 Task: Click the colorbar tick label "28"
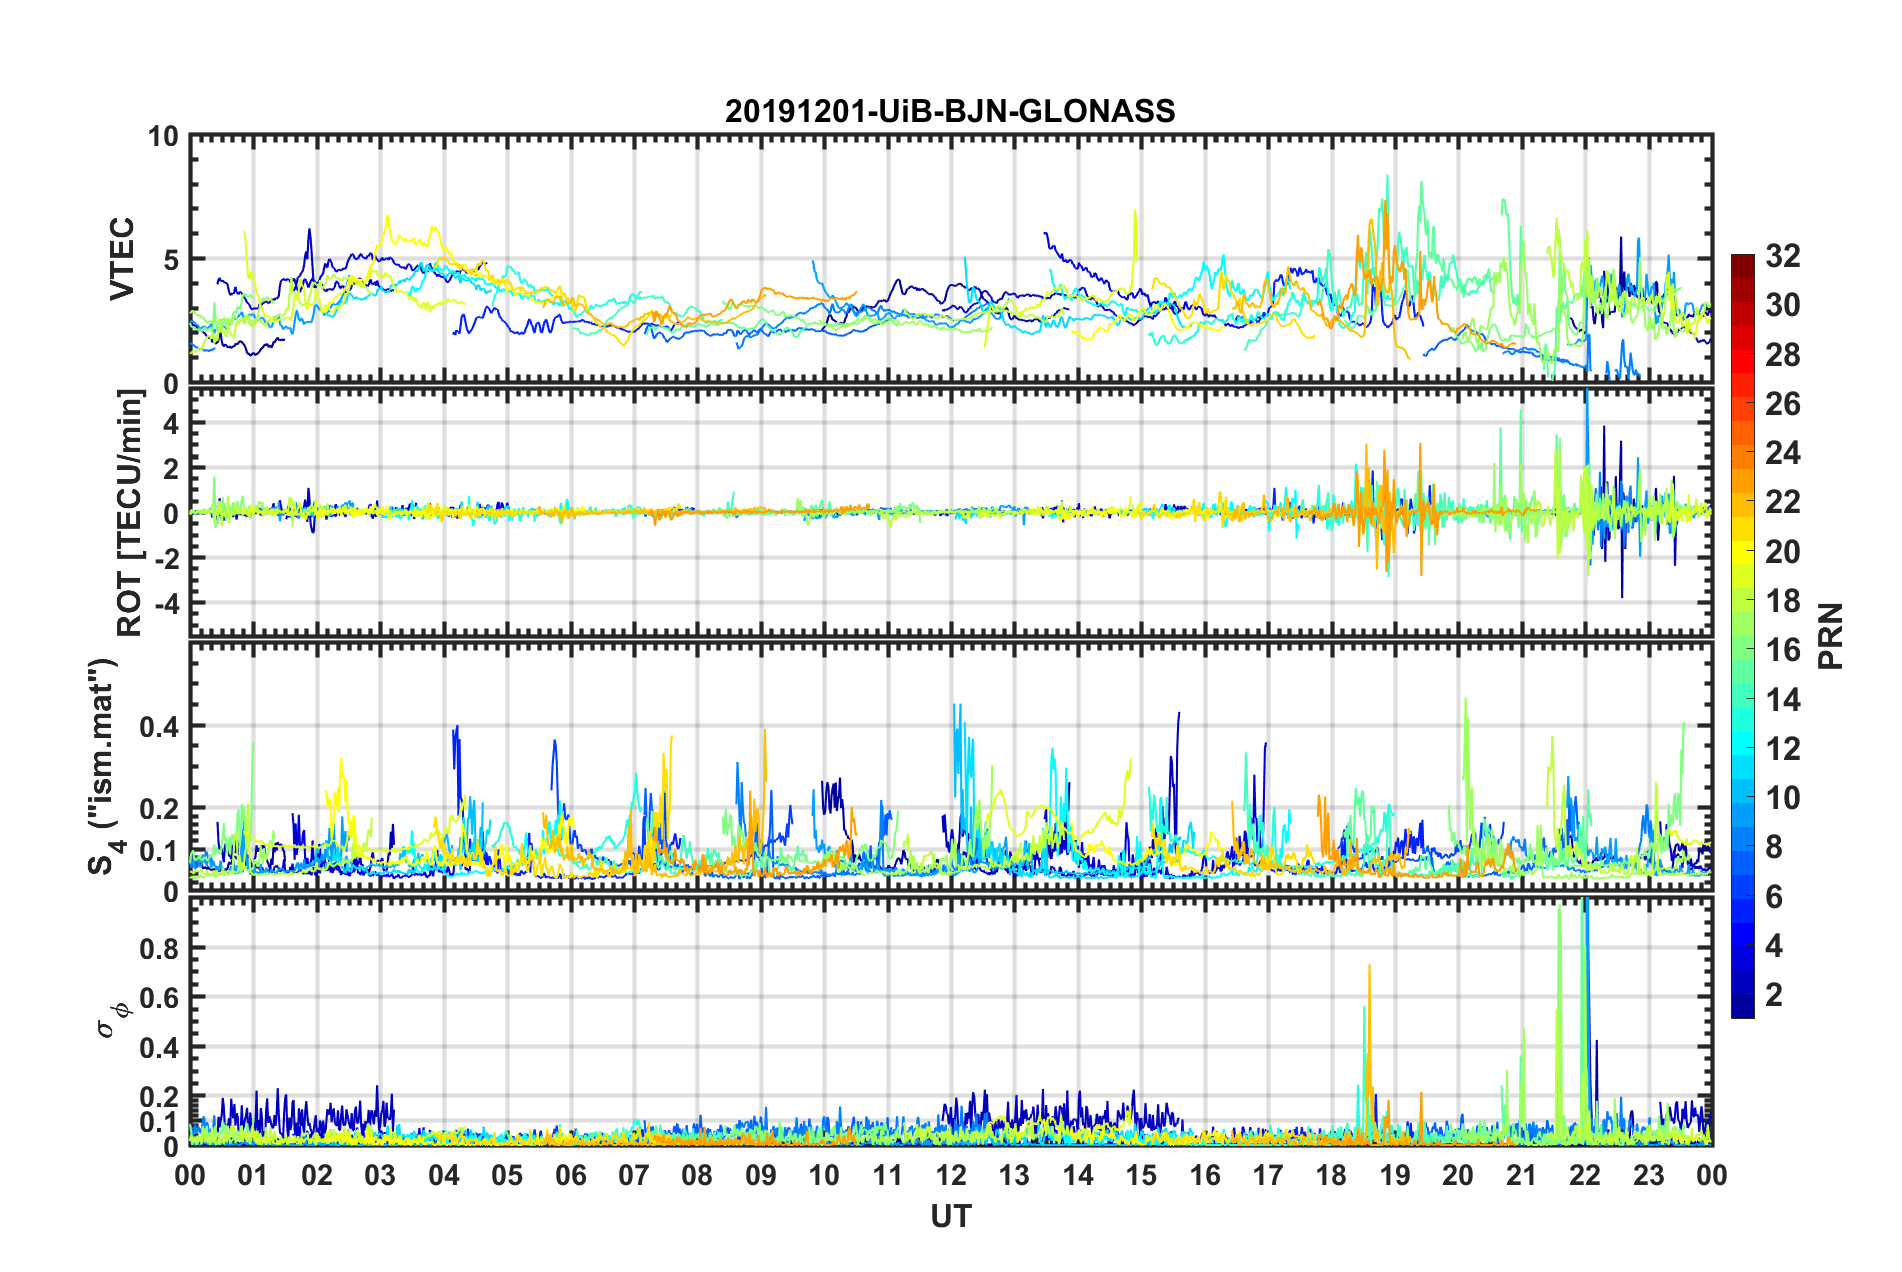click(1783, 355)
